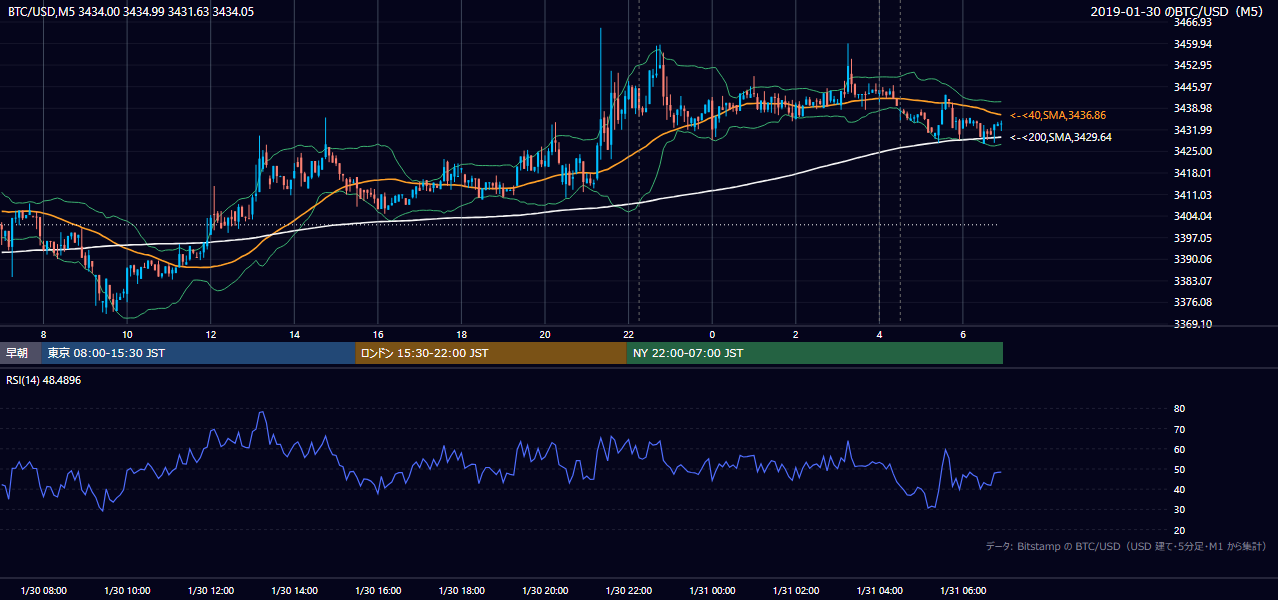Click the 200 SMA 3429.64 label
Image resolution: width=1278 pixels, height=600 pixels.
point(1060,137)
